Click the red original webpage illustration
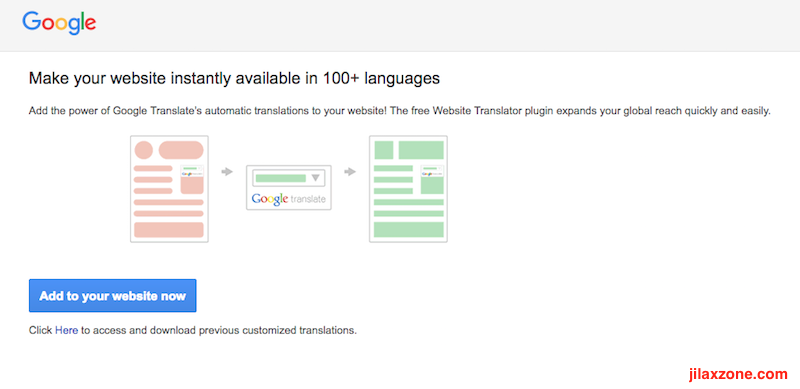This screenshot has width=800, height=389. pyautogui.click(x=169, y=189)
